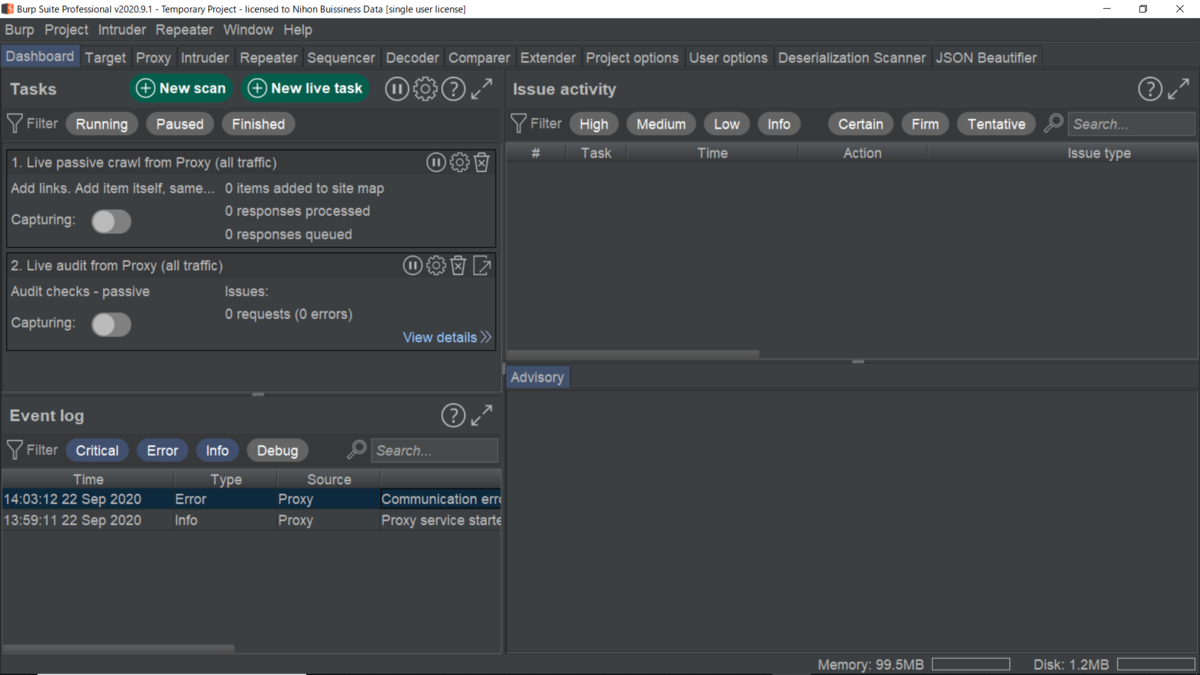
Task: Click the Issue activity search field
Action: coord(1131,124)
